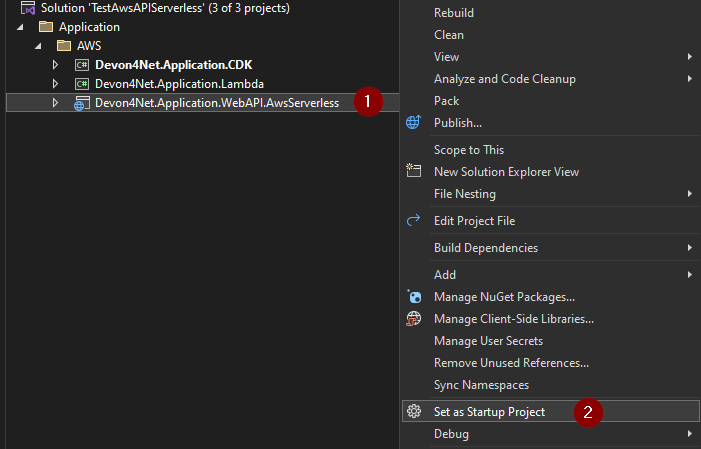The image size is (701, 449).
Task: Choose Sync Namespaces
Action: 481,385
